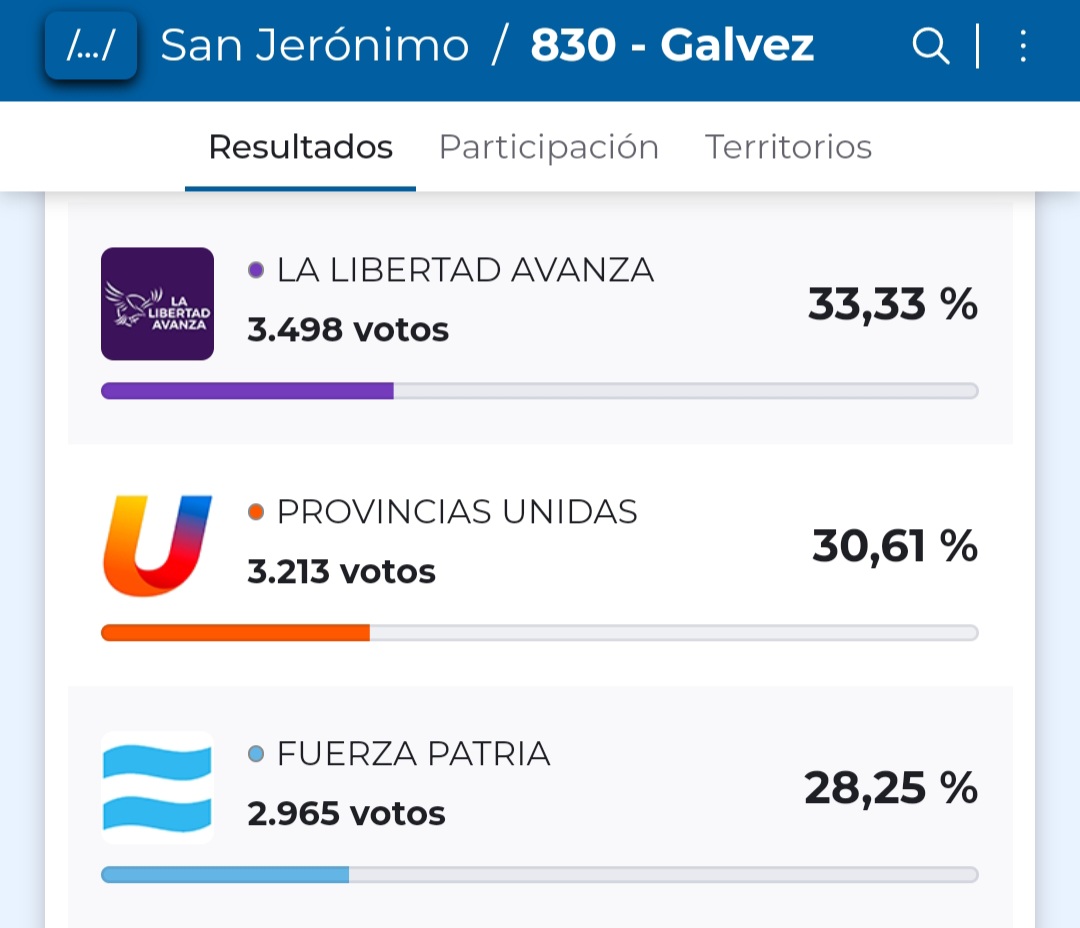The height and width of the screenshot is (928, 1080).
Task: Click the Provincias Unidas U logo
Action: [x=157, y=546]
